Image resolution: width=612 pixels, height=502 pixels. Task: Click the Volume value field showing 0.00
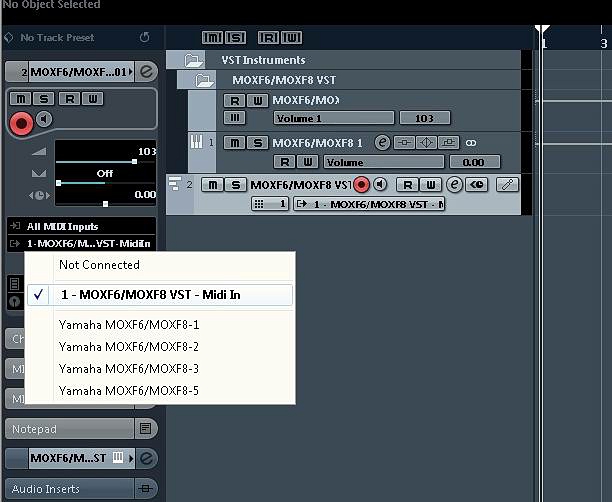pyautogui.click(x=474, y=162)
